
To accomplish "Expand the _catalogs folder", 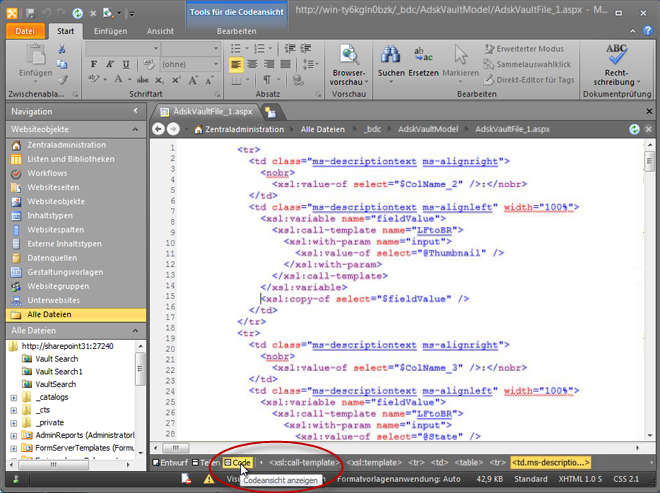I will pos(13,397).
